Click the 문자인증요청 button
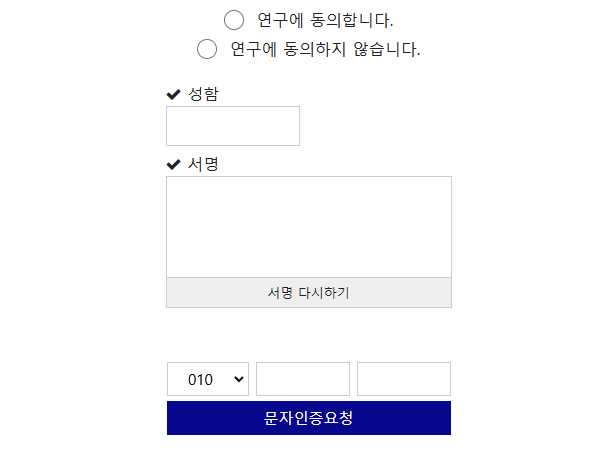 pos(308,418)
